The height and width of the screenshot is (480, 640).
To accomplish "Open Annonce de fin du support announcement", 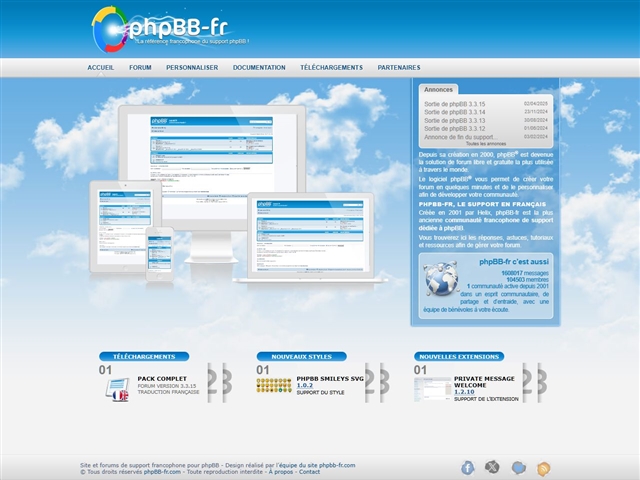I will [x=461, y=137].
